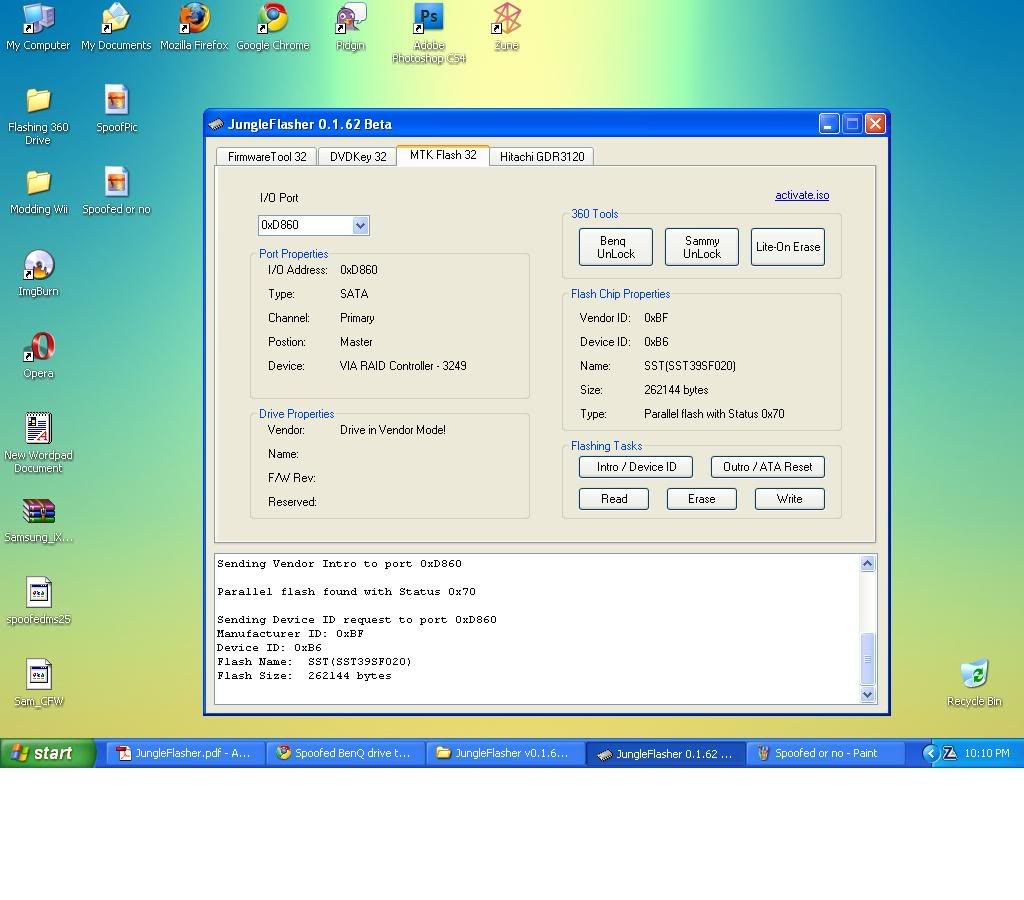Click the Benq UnLock button
Screen dimensions: 1024x900
pos(615,247)
